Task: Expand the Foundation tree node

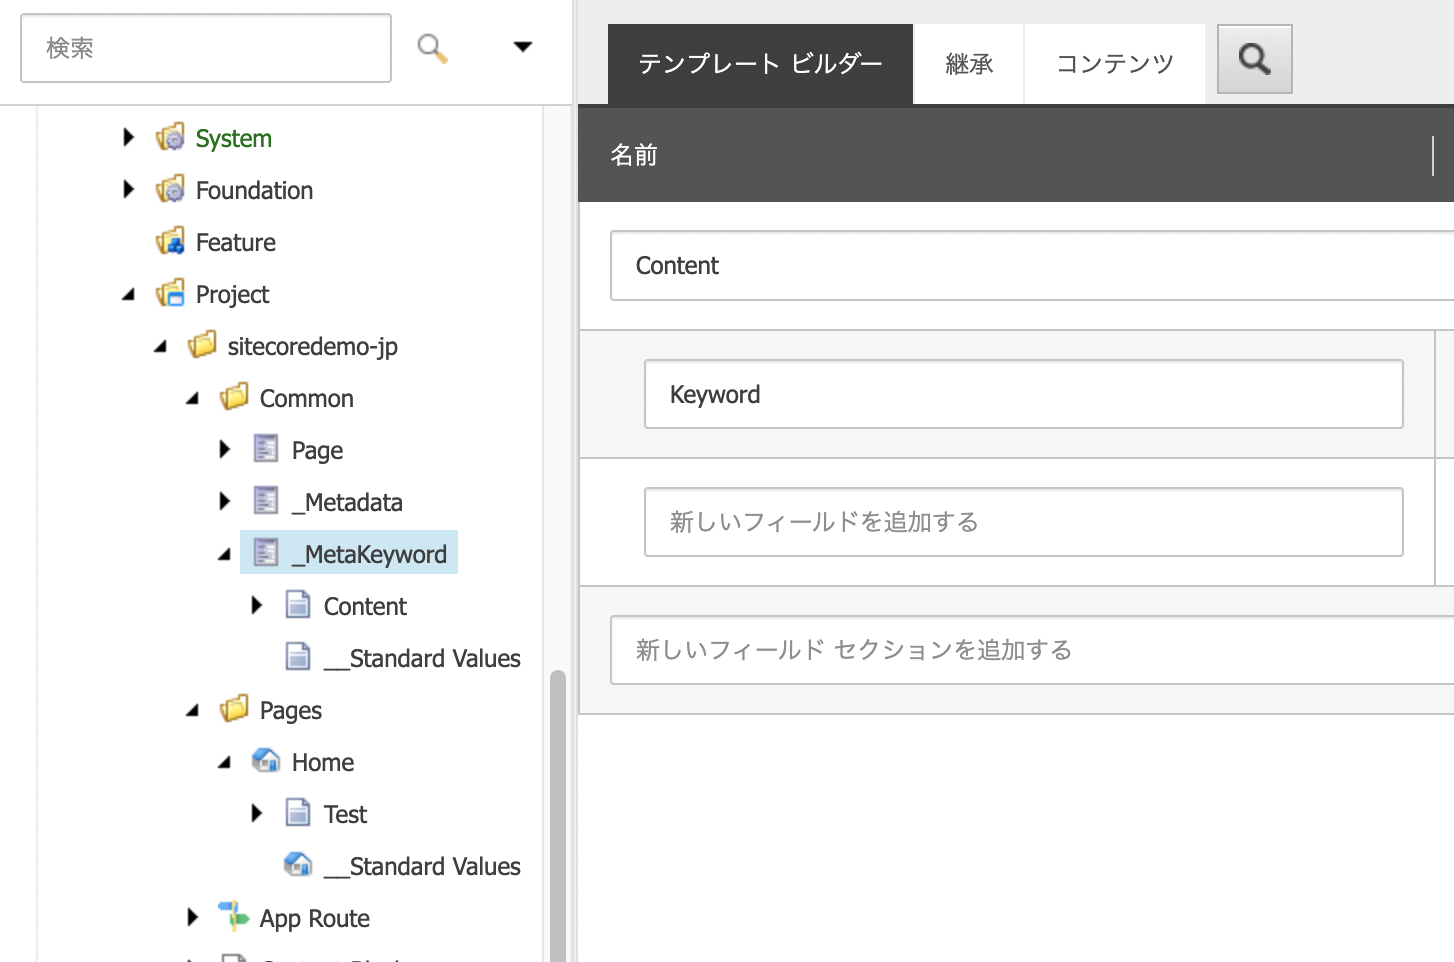Action: tap(128, 189)
